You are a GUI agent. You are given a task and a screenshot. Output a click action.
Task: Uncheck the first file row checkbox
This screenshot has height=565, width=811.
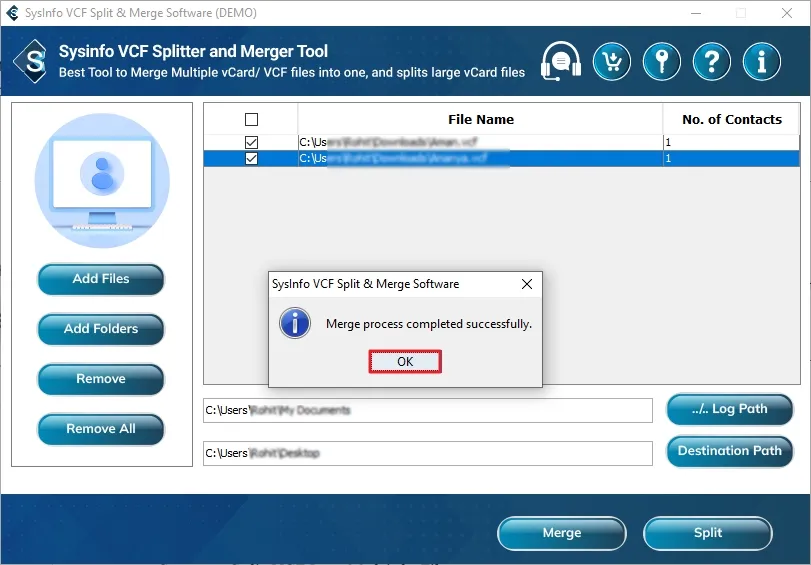pos(251,142)
